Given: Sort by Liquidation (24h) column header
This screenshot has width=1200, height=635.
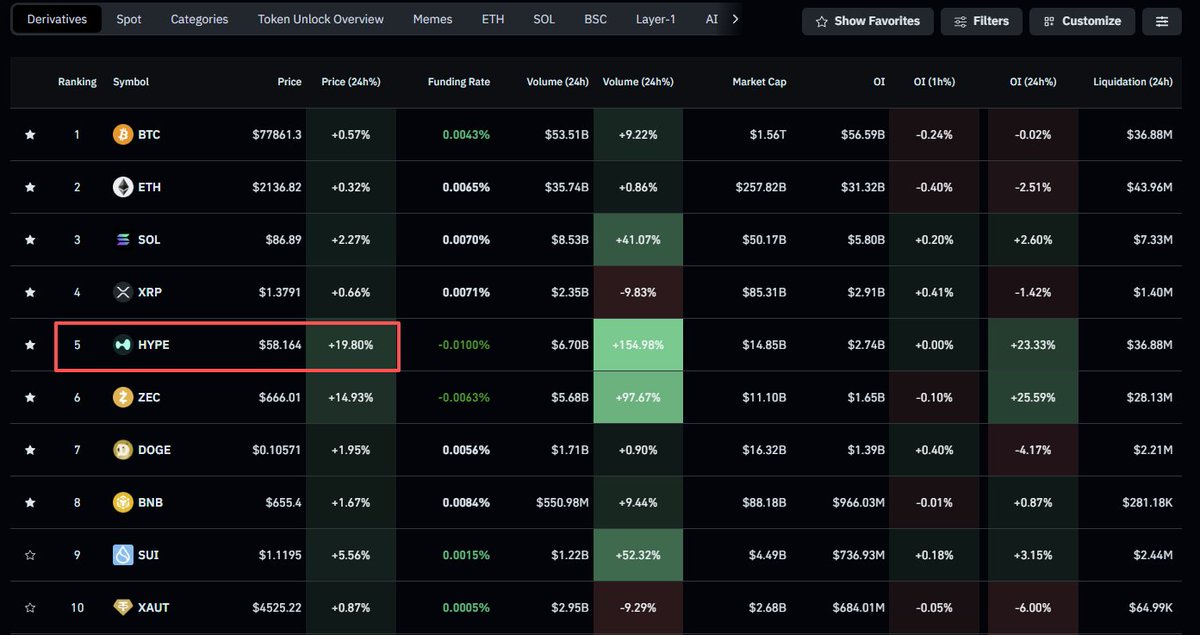Looking at the screenshot, I should click(x=1133, y=82).
